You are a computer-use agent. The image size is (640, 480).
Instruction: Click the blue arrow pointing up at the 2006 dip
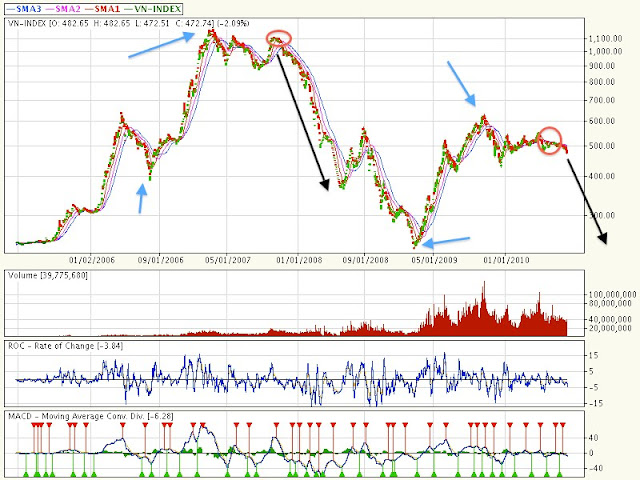pyautogui.click(x=143, y=197)
